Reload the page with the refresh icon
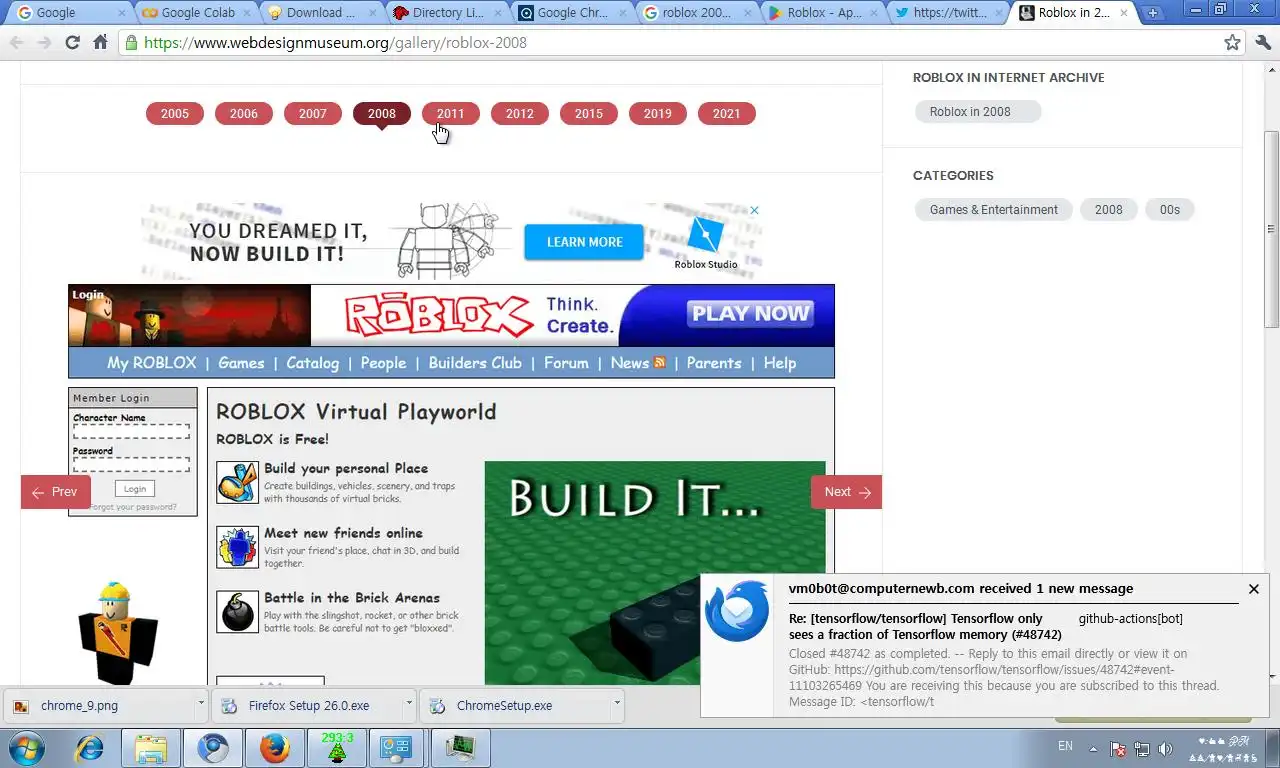 pos(72,43)
